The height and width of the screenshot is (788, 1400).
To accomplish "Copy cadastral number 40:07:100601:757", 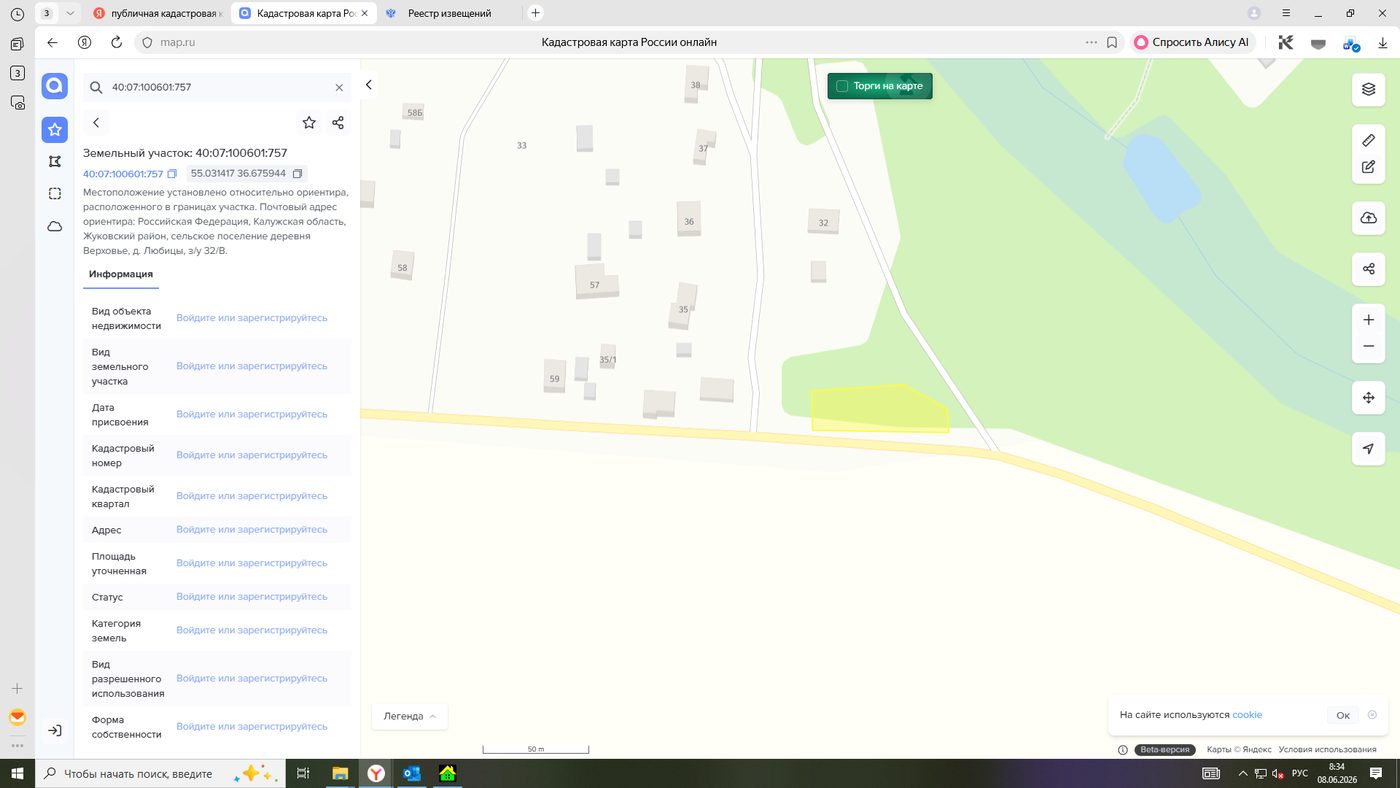I will point(172,174).
